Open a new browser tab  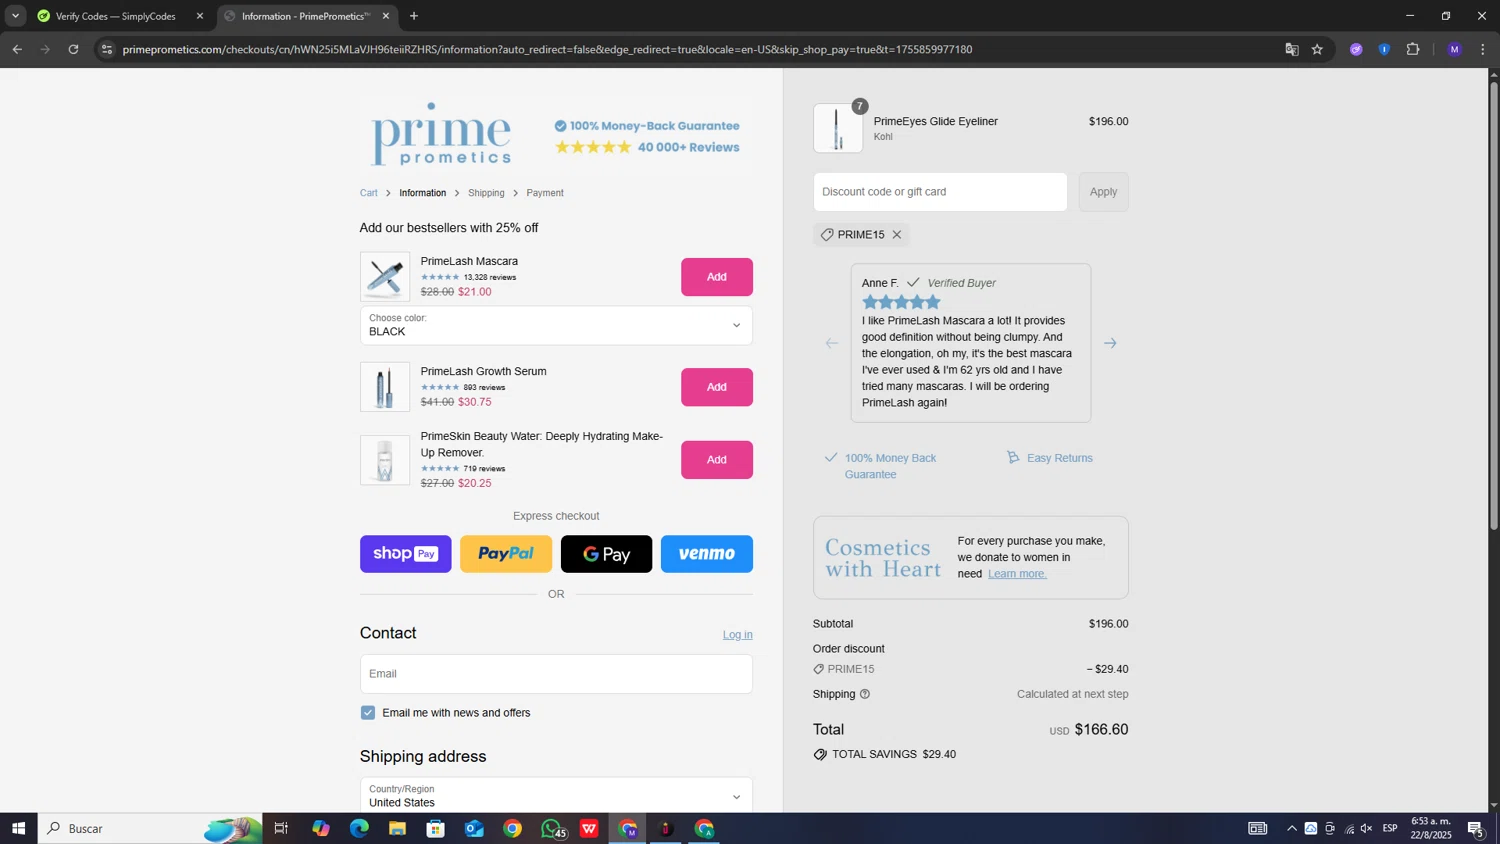click(414, 16)
